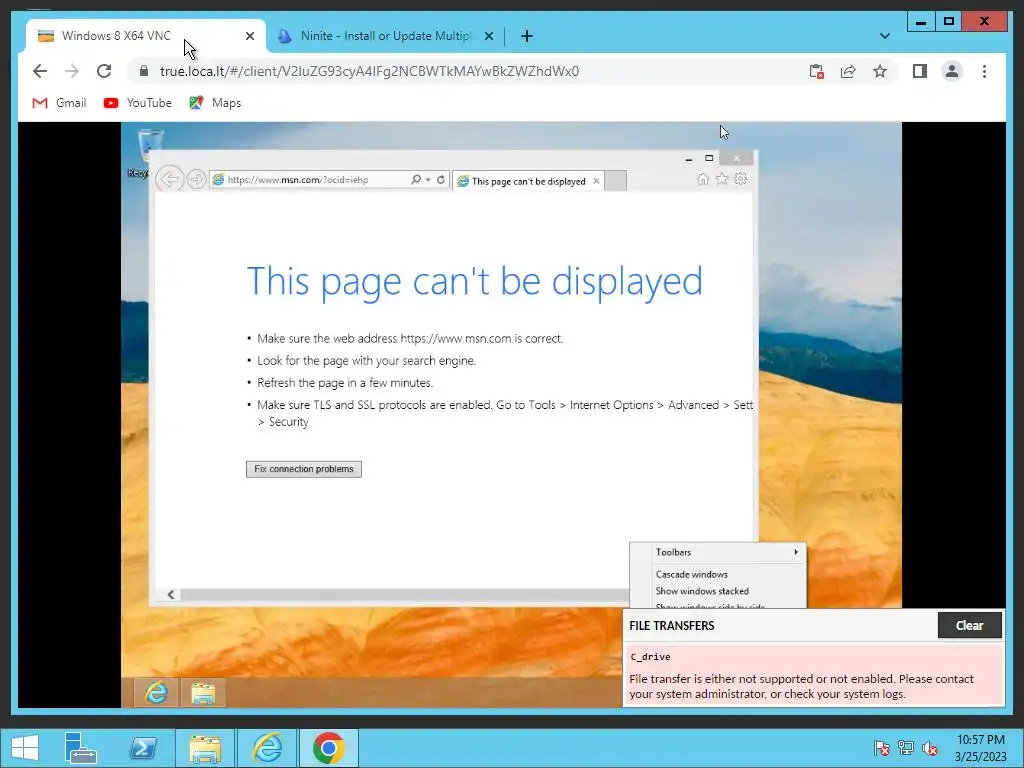The width and height of the screenshot is (1024, 768).
Task: Toggle Chrome side panel
Action: [920, 71]
